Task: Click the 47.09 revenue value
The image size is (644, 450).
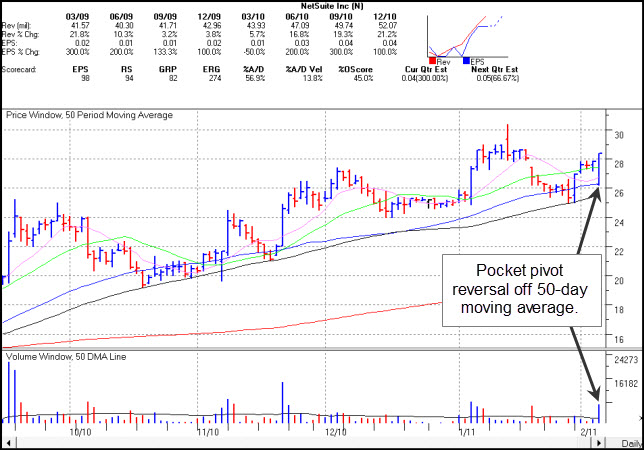Action: tap(300, 25)
